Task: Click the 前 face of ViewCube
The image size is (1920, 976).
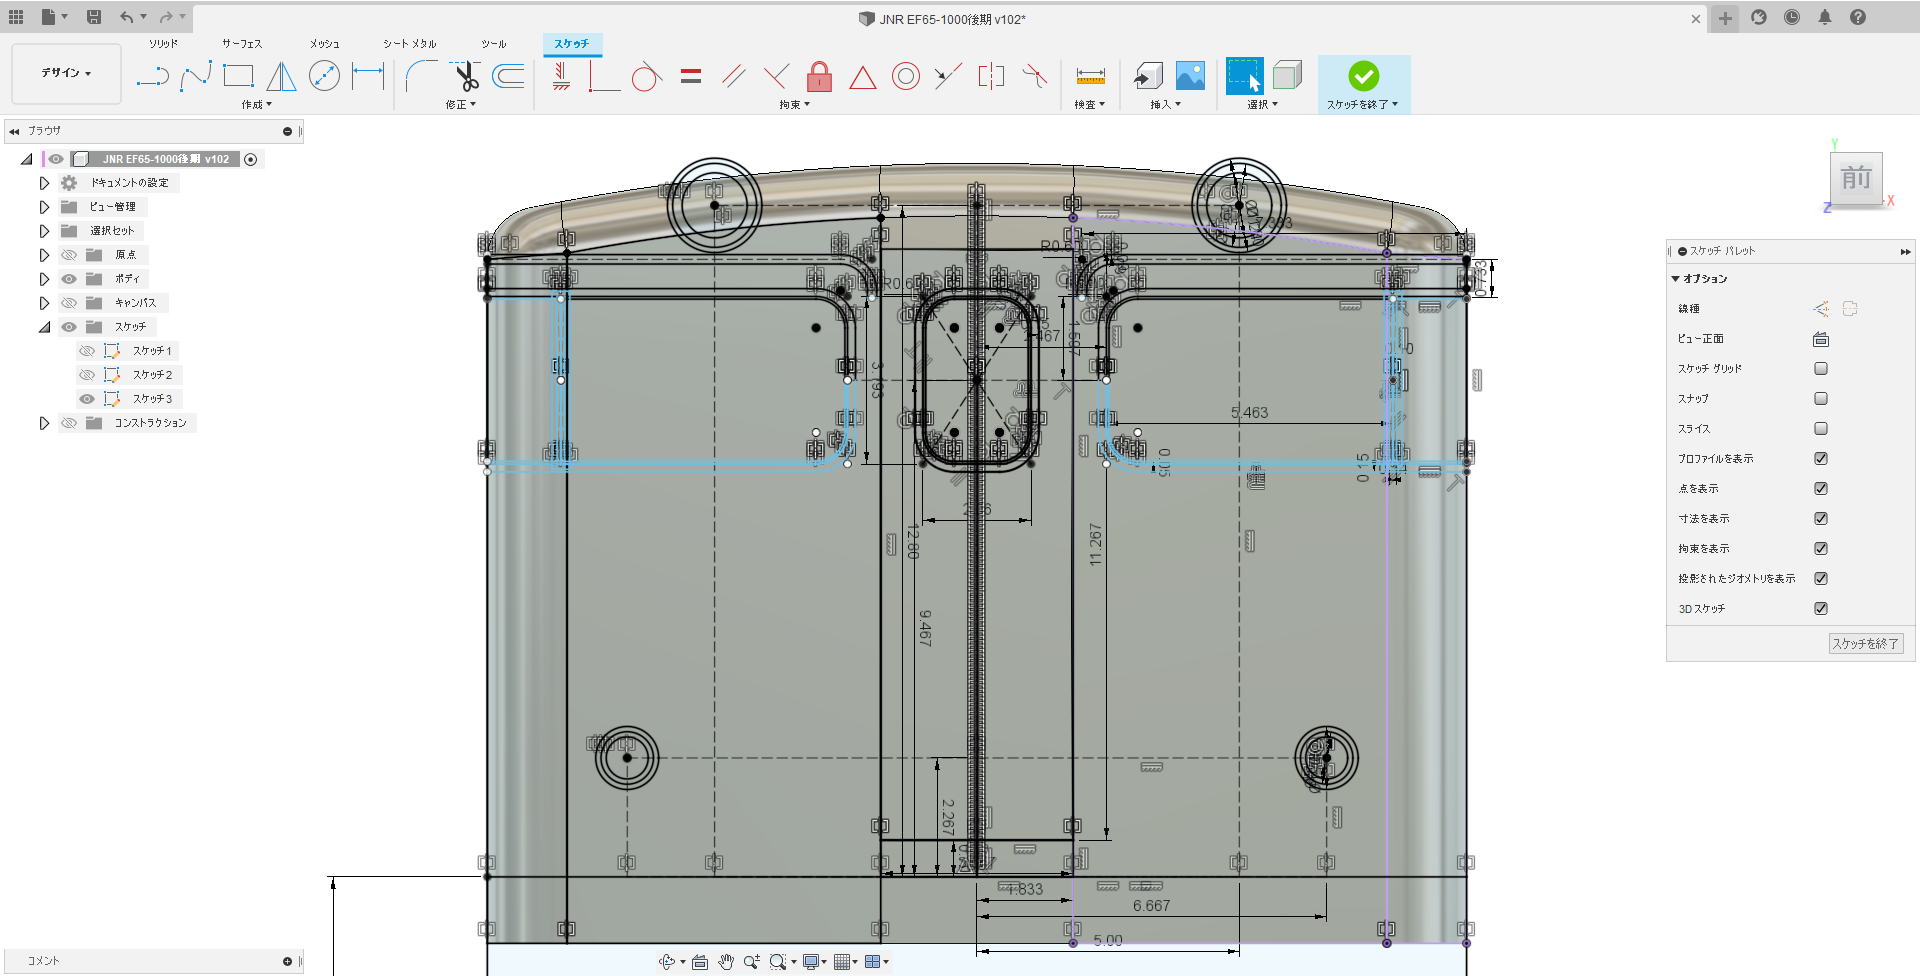Action: 1856,179
